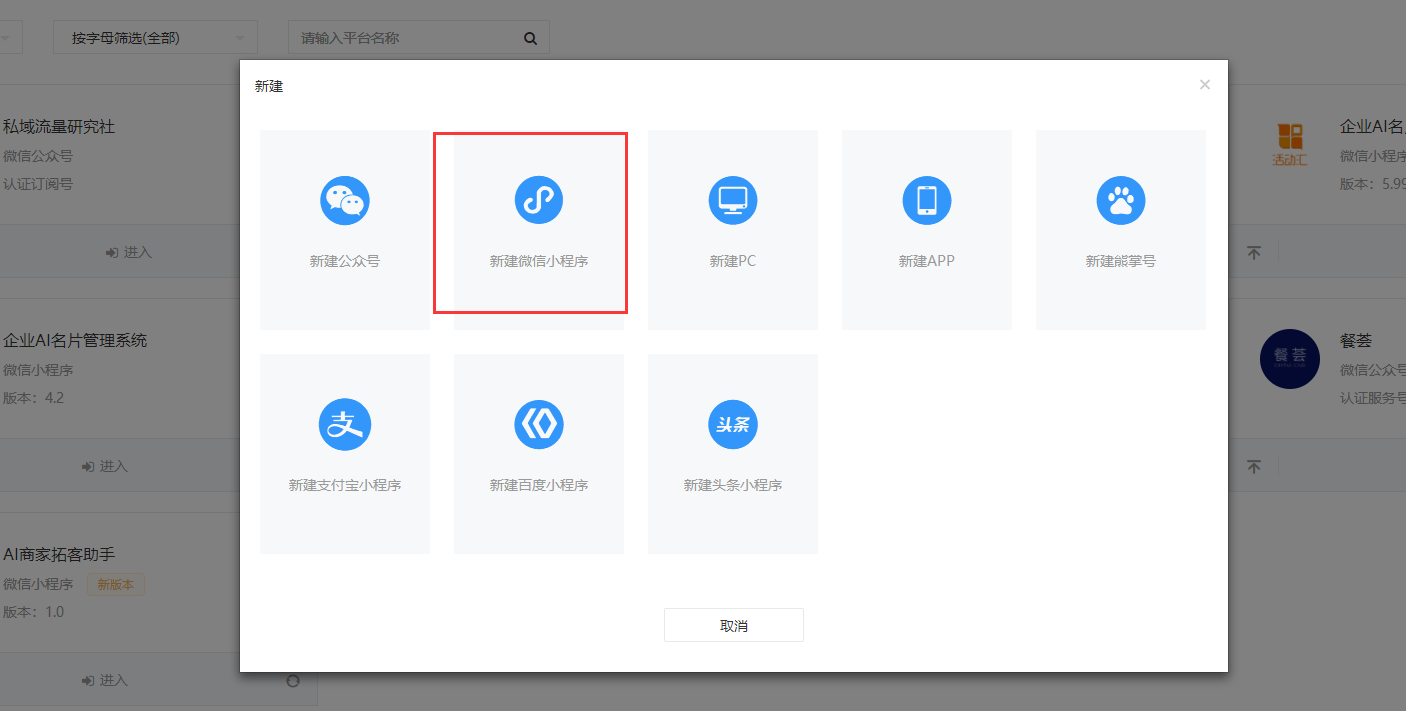This screenshot has width=1406, height=711.
Task: Select 新建头条小程序 label
Action: 733,485
